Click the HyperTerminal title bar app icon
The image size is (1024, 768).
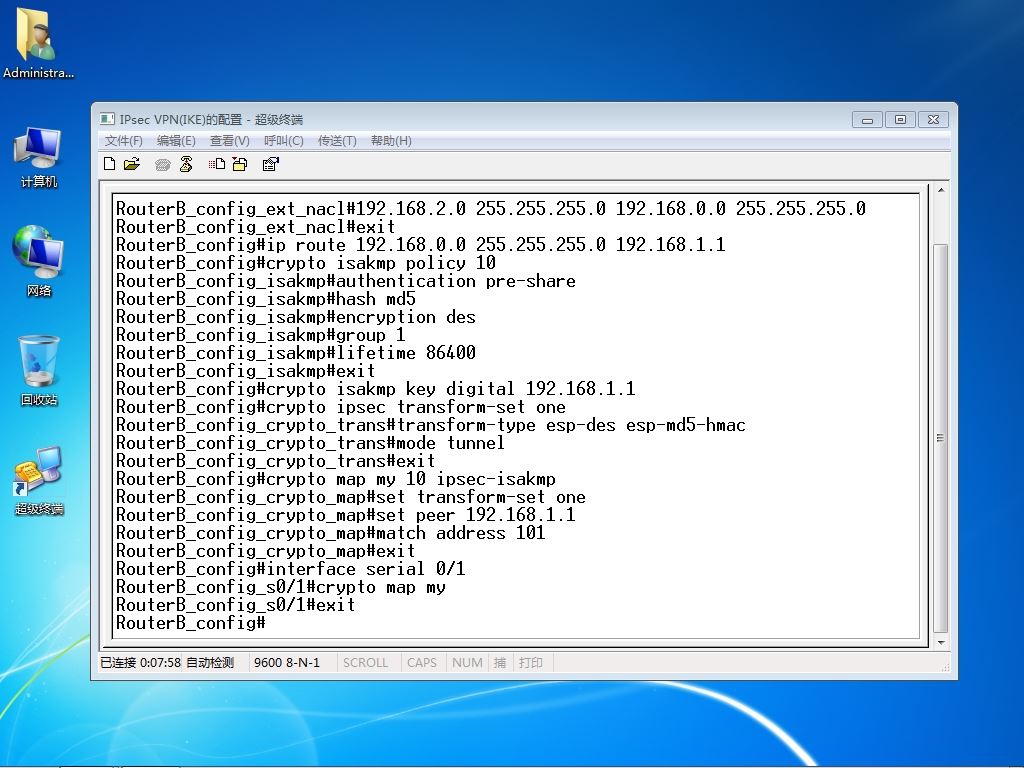pos(107,119)
